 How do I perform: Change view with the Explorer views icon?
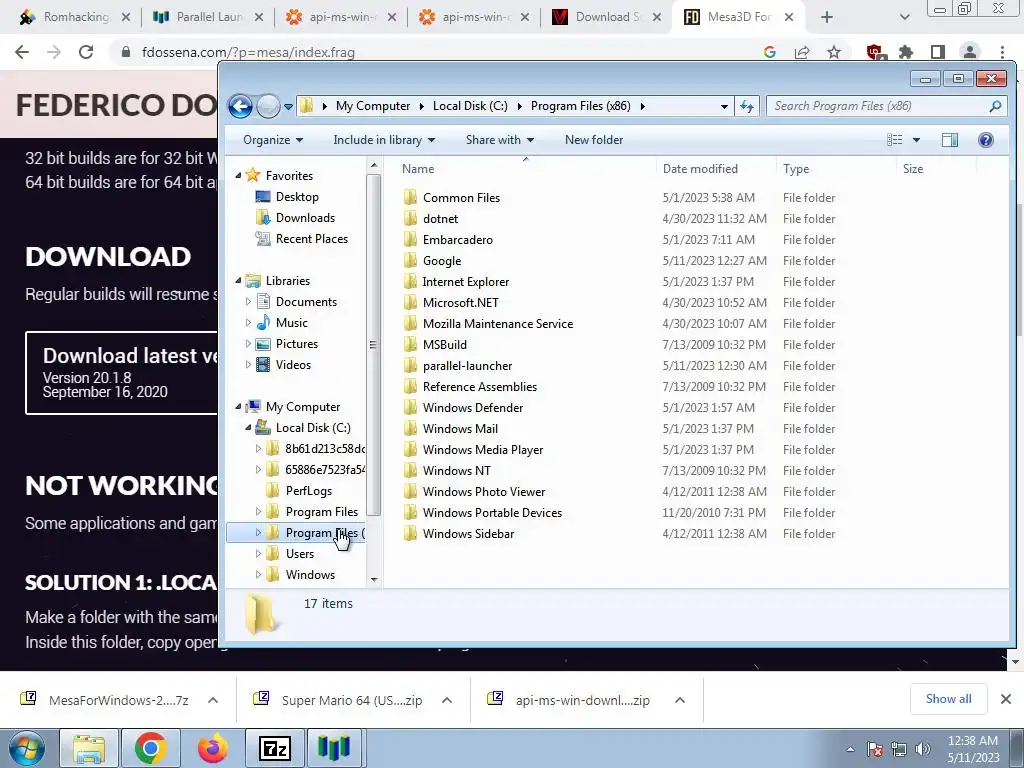pos(895,140)
